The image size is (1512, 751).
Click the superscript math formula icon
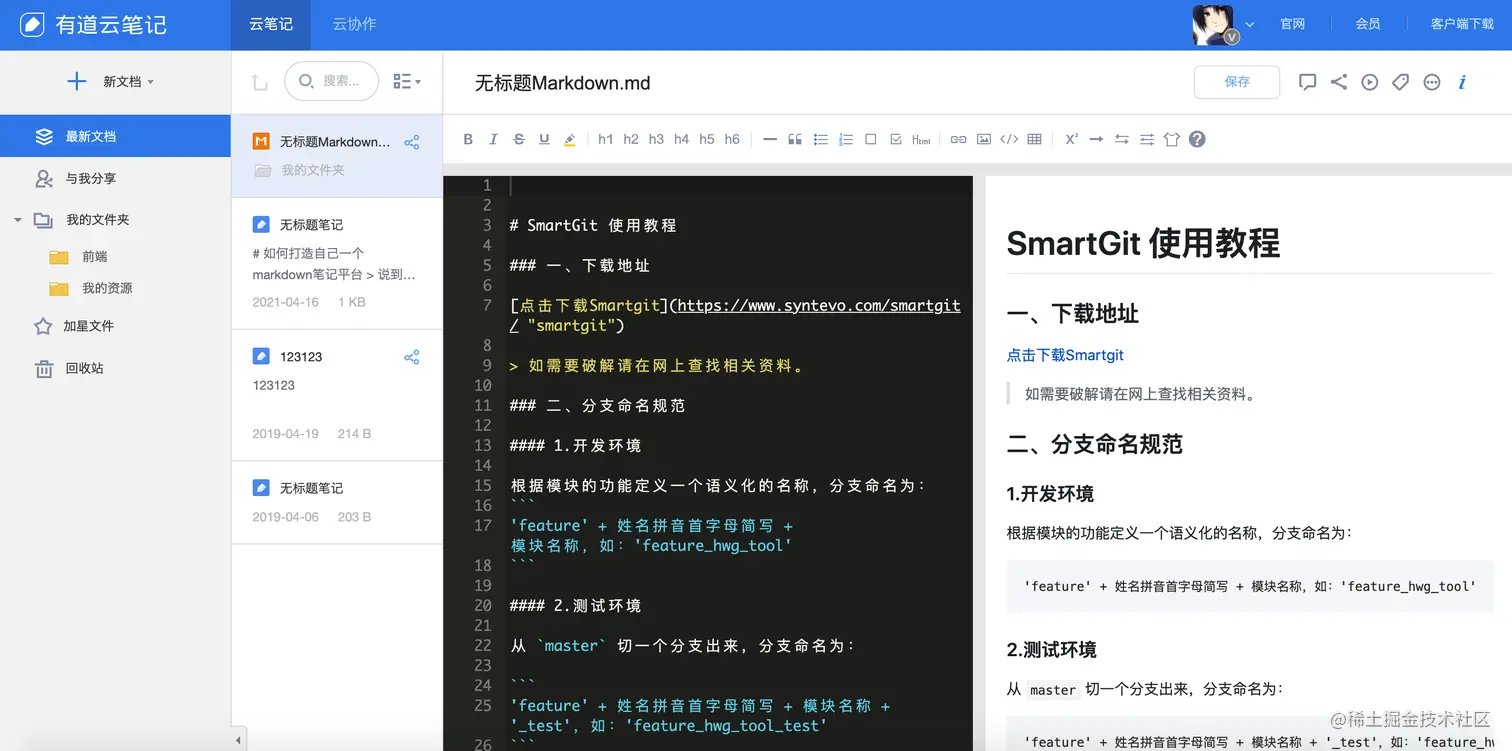click(x=1071, y=139)
